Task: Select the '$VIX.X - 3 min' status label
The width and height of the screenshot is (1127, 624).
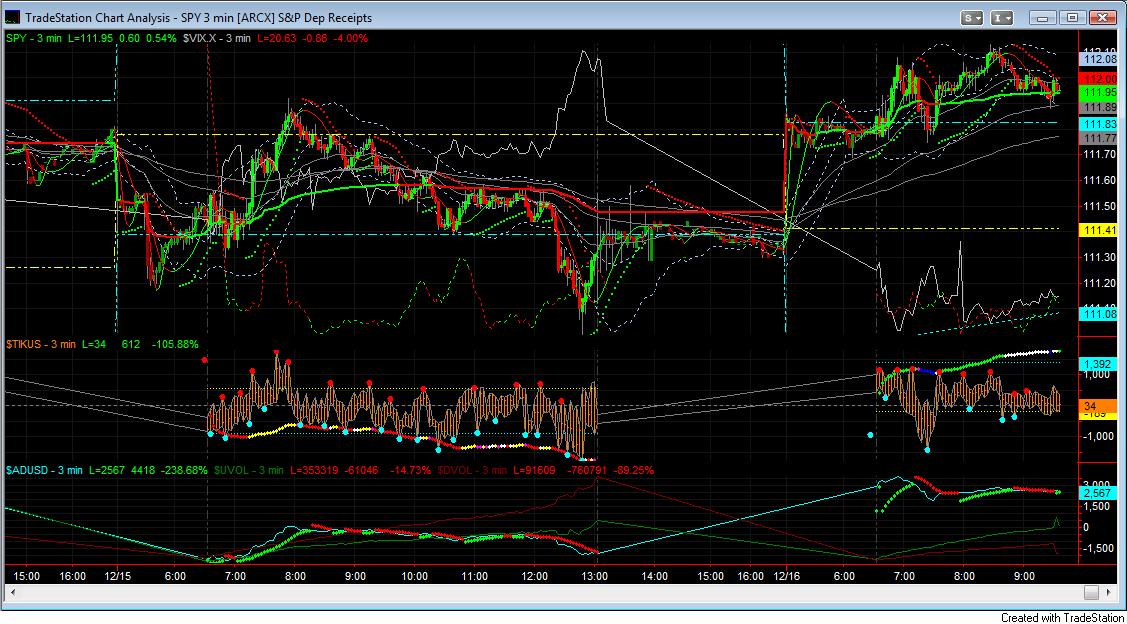Action: [216, 38]
